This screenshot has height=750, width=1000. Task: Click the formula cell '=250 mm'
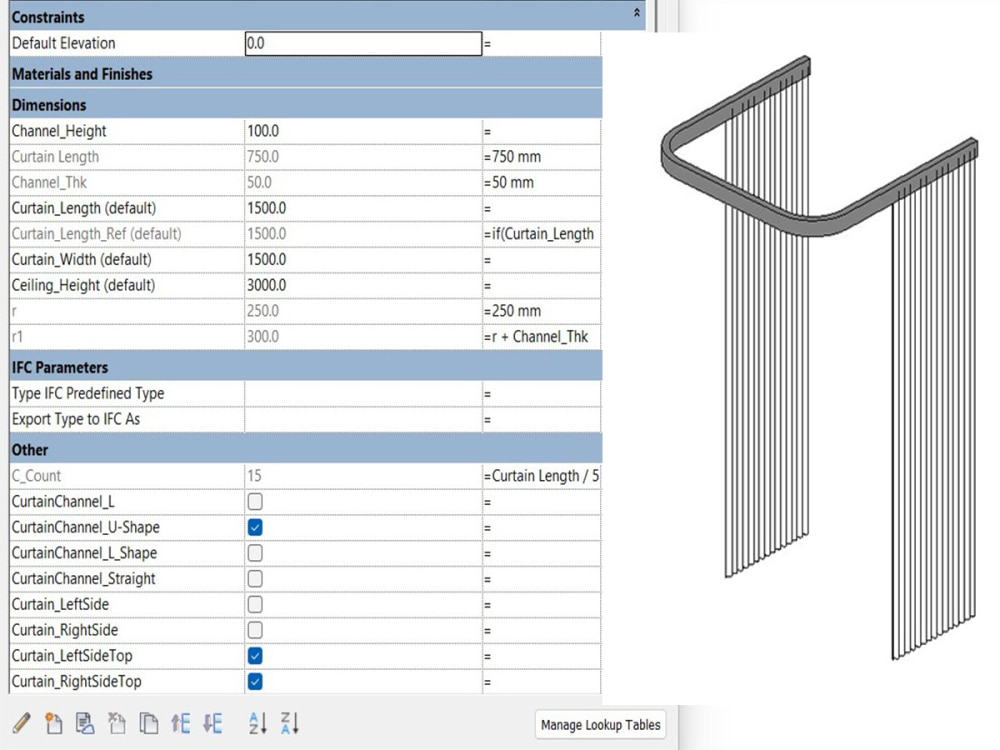[x=541, y=311]
